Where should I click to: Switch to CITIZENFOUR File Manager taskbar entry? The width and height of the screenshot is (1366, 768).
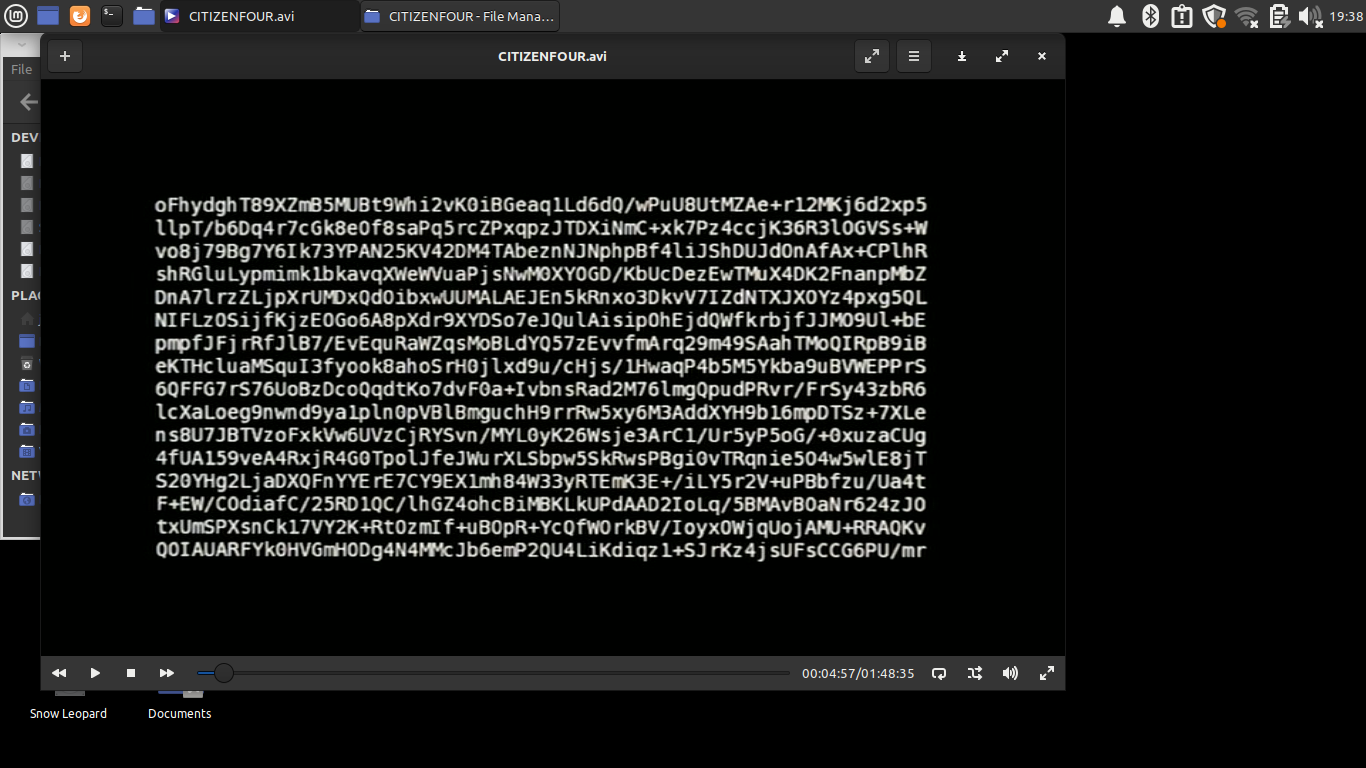pyautogui.click(x=460, y=16)
